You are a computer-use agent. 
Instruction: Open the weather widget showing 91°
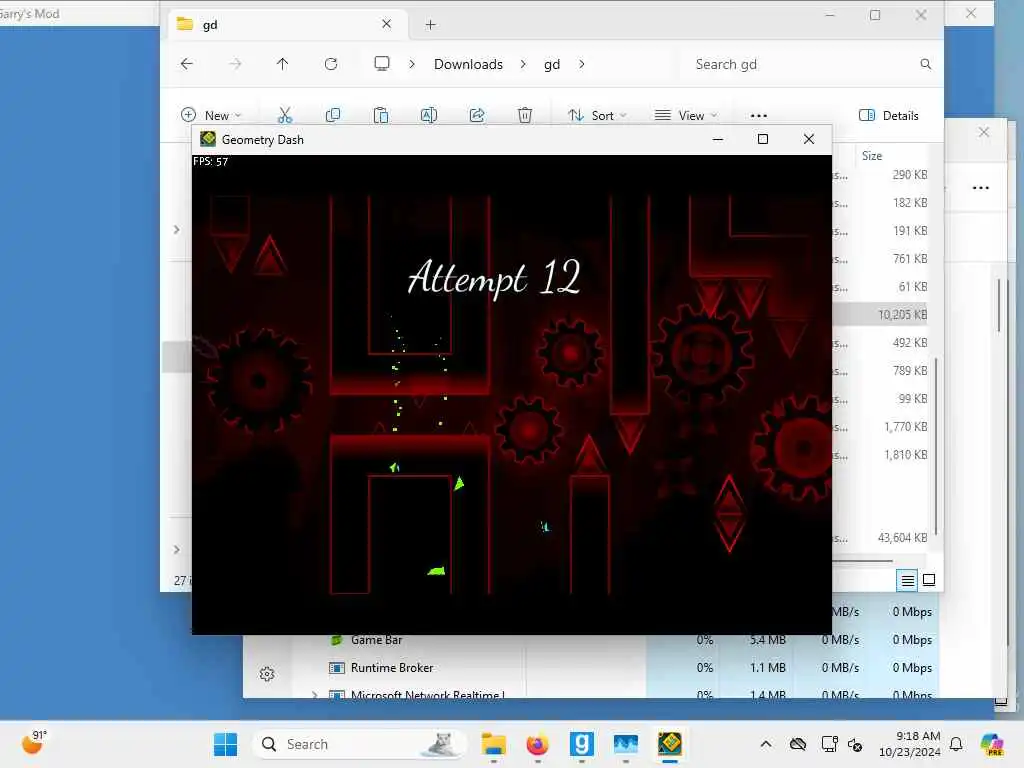(34, 743)
